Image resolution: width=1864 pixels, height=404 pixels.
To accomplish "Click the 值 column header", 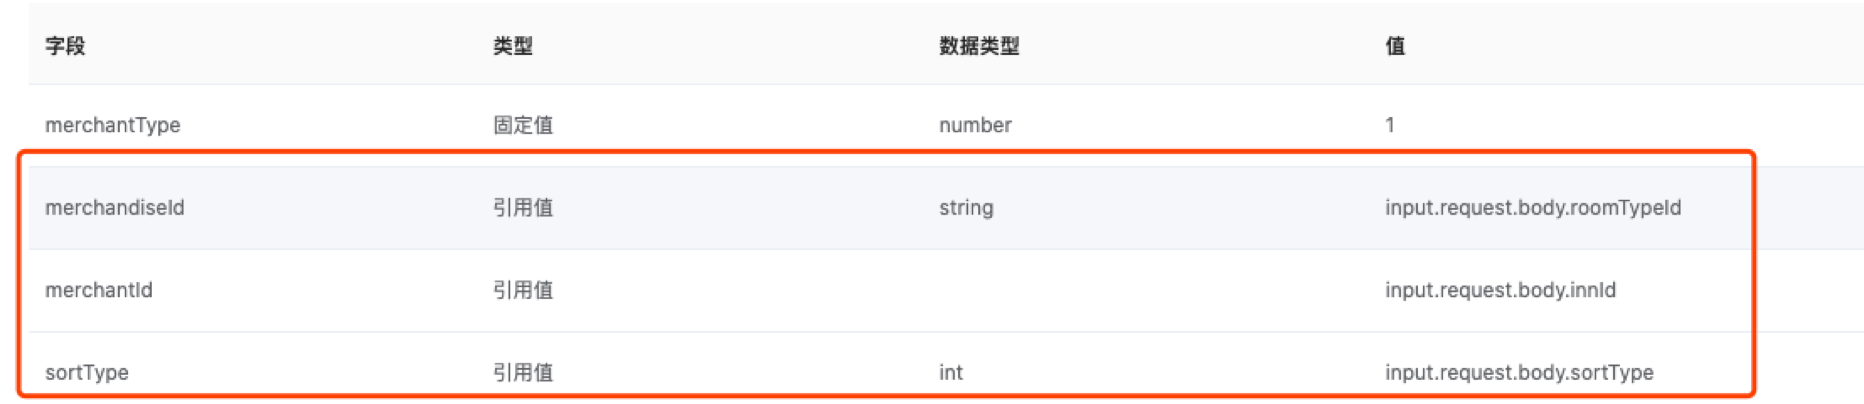I will click(1395, 46).
